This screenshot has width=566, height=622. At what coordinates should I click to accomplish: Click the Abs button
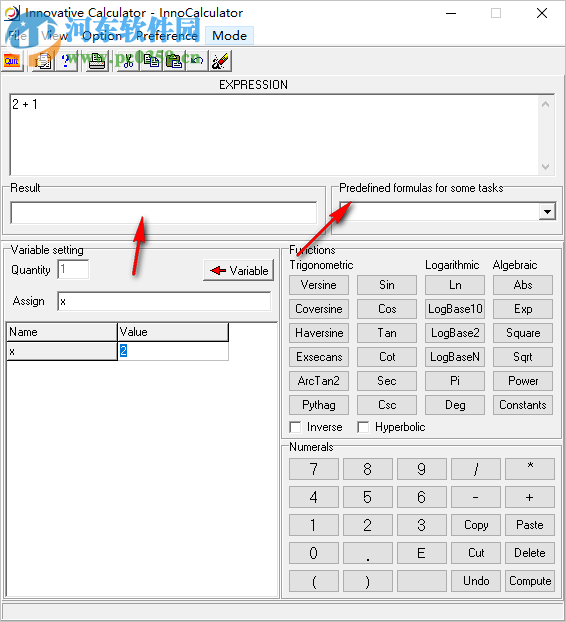pyautogui.click(x=523, y=285)
